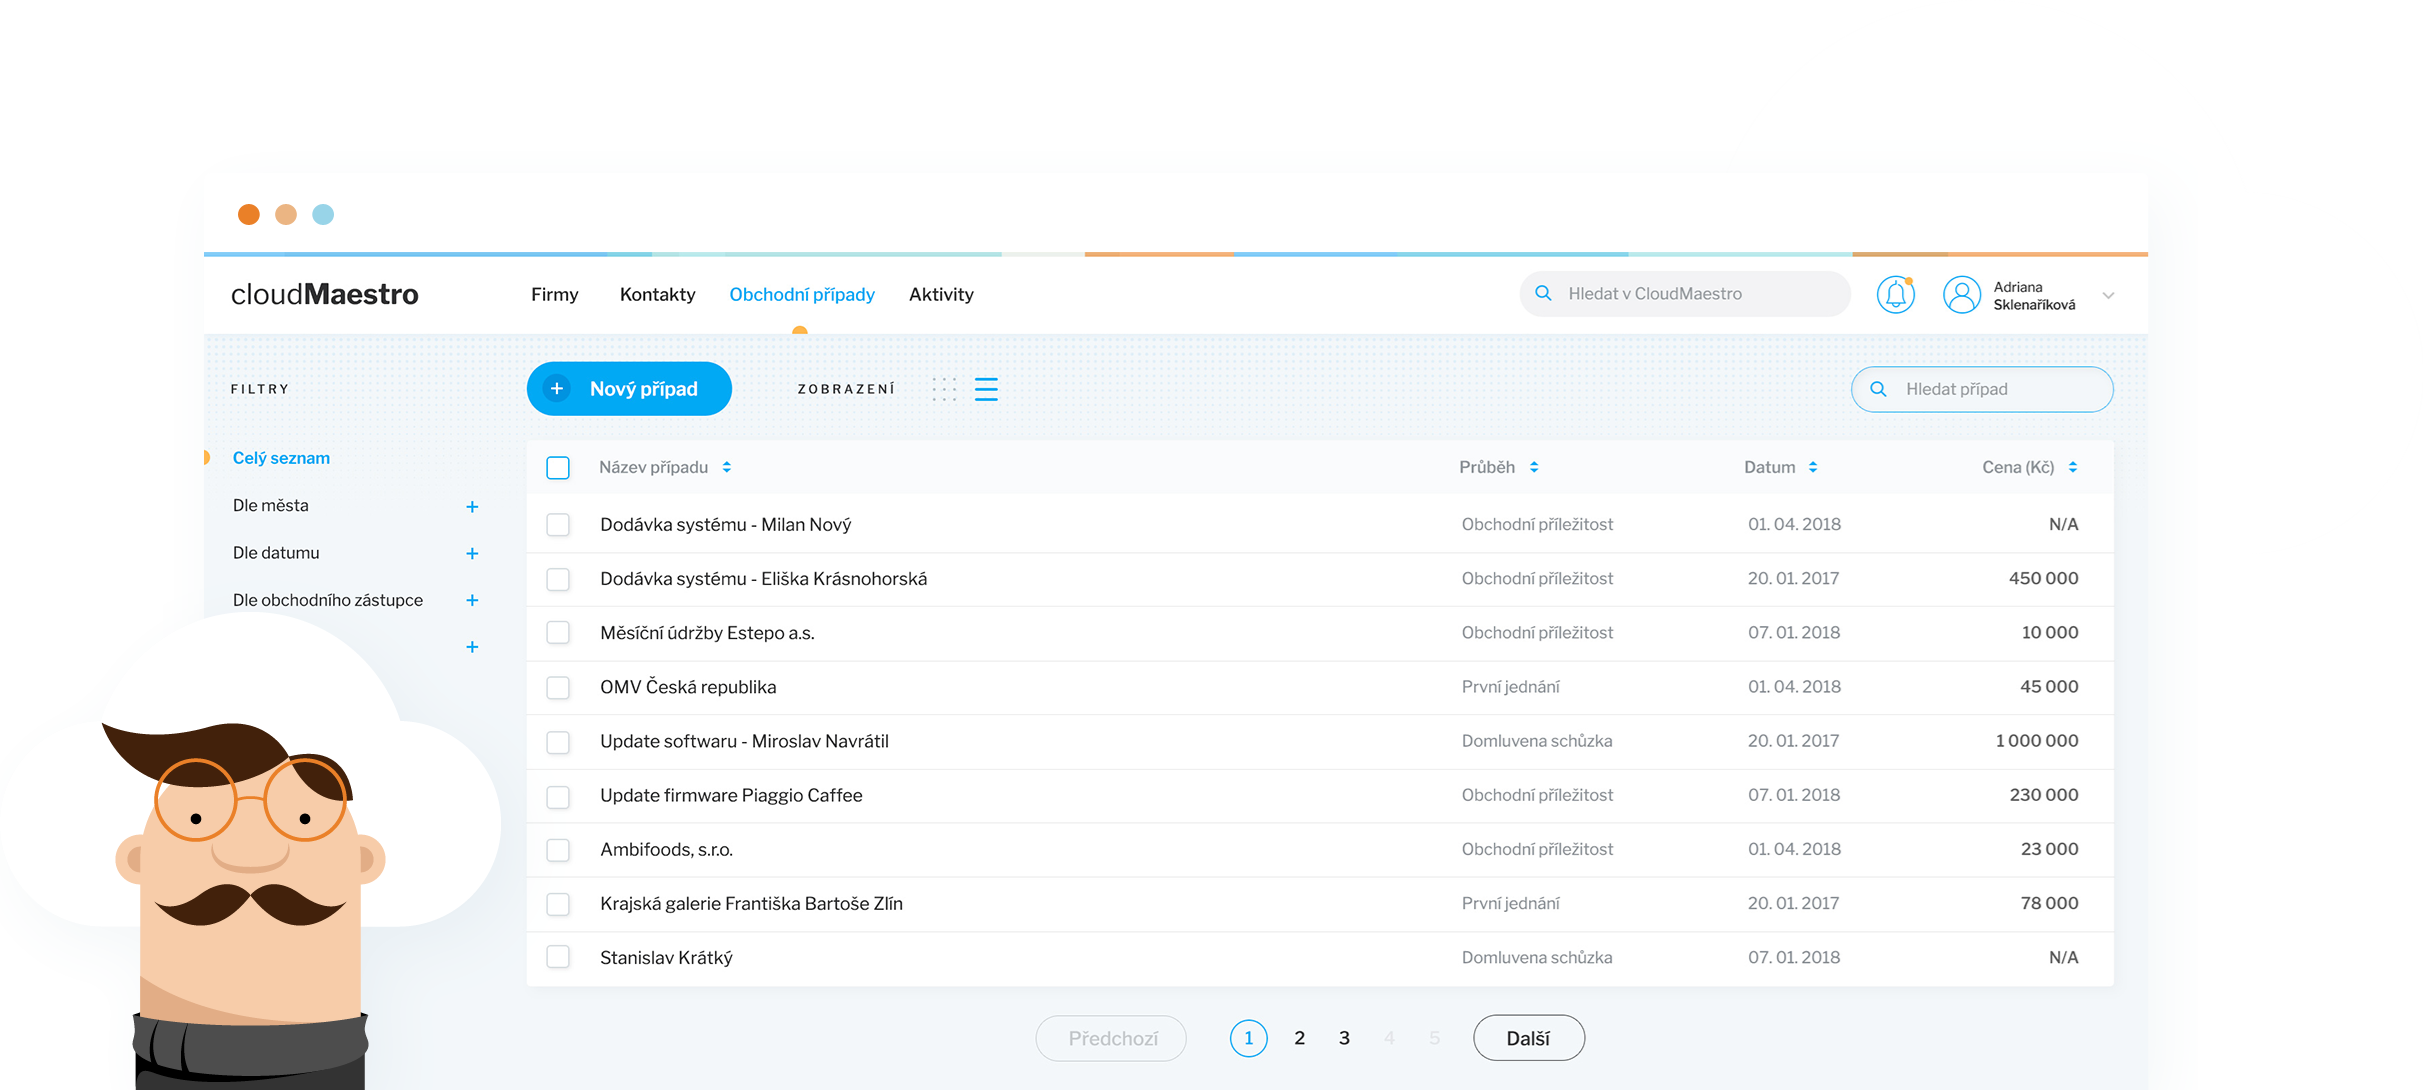Sort by Název případu arrows
2423x1090 pixels.
[727, 467]
